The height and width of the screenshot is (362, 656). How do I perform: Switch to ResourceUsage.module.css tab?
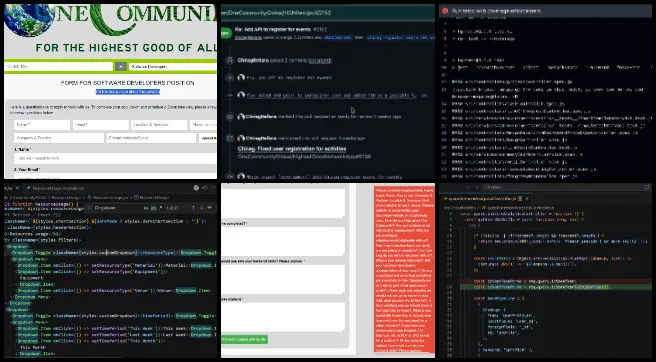(55, 188)
